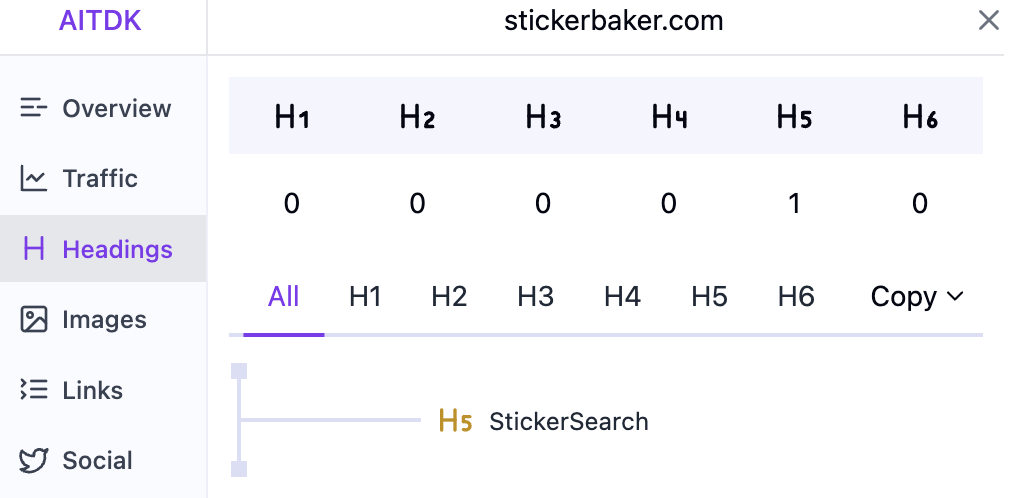
Task: Click the StickerSearch heading entry
Action: [568, 422]
